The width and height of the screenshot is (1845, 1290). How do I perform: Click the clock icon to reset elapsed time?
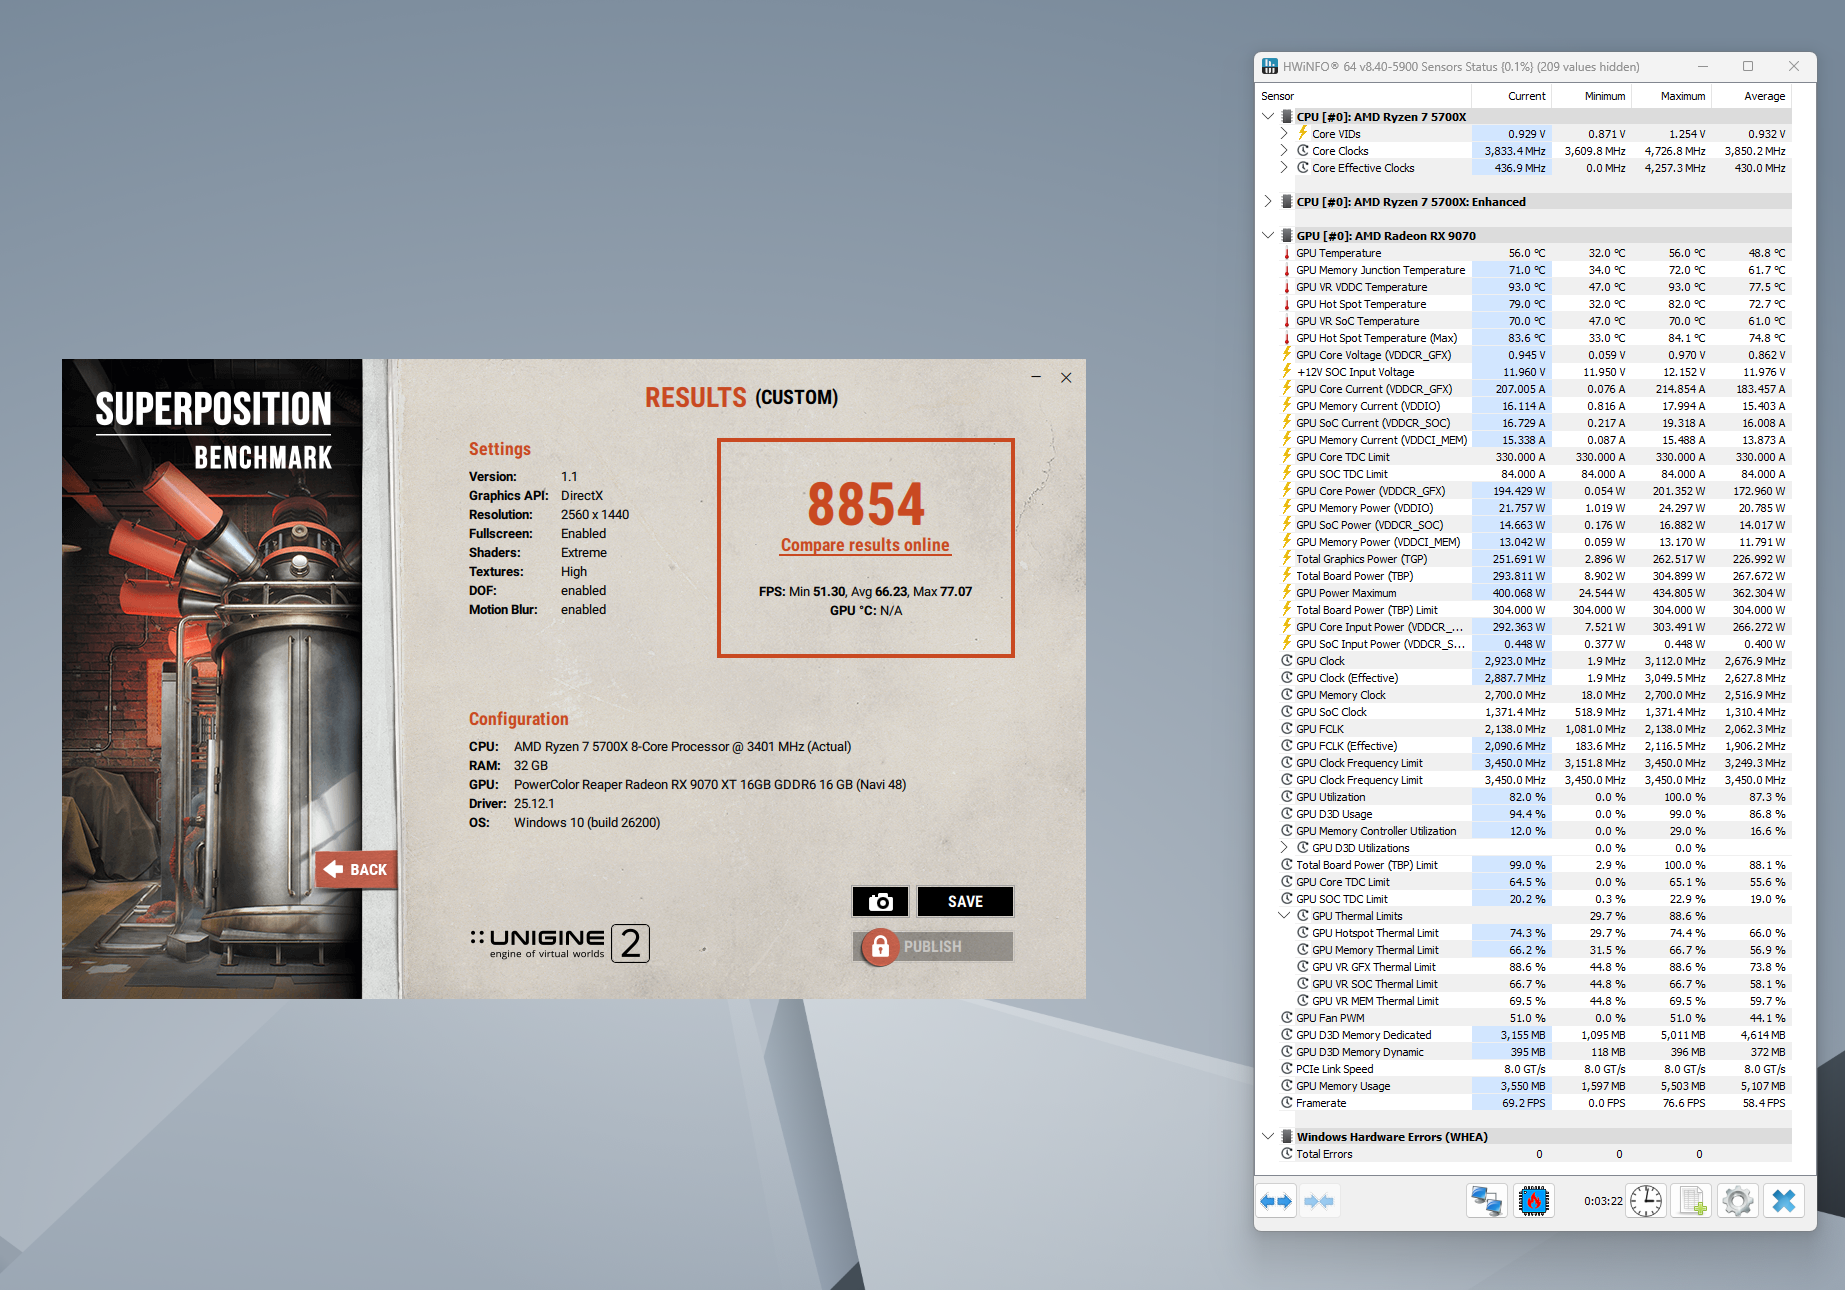click(1645, 1201)
